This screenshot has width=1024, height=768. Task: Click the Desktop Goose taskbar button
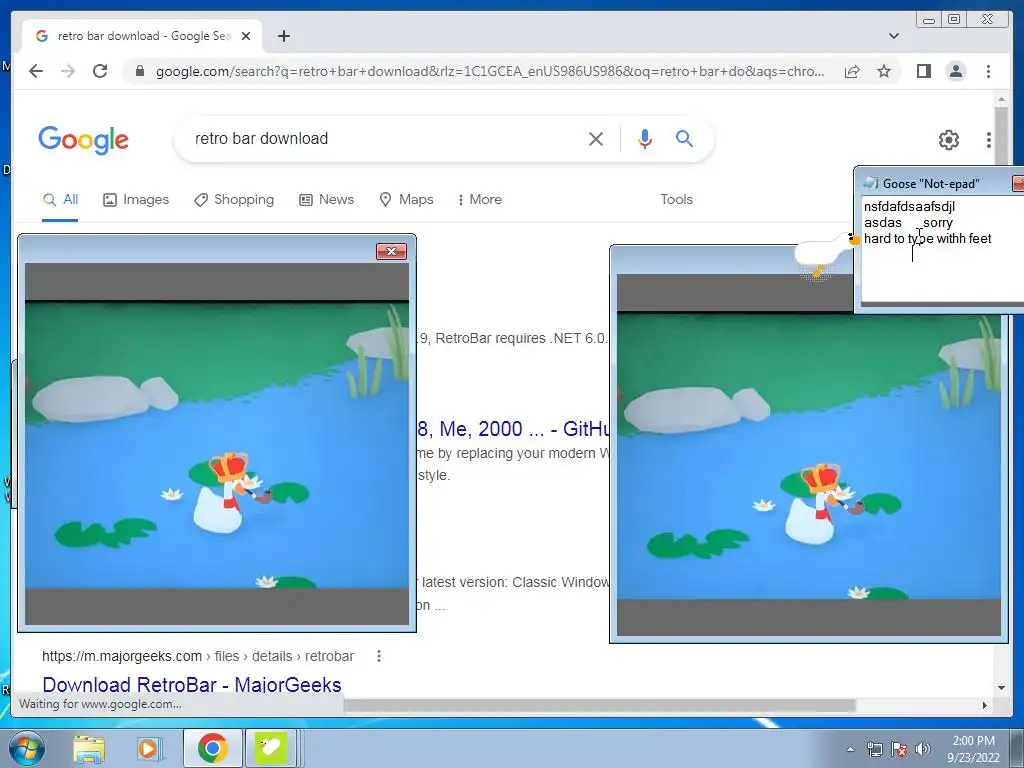coord(272,748)
